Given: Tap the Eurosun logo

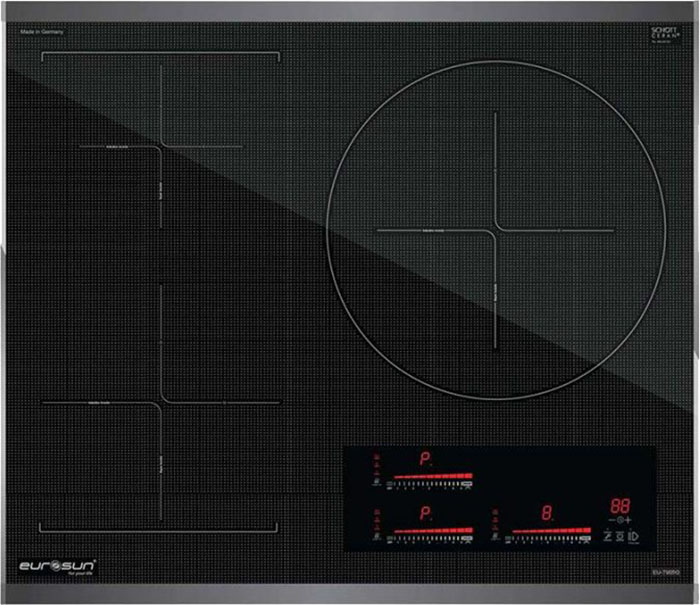Looking at the screenshot, I should pos(58,567).
